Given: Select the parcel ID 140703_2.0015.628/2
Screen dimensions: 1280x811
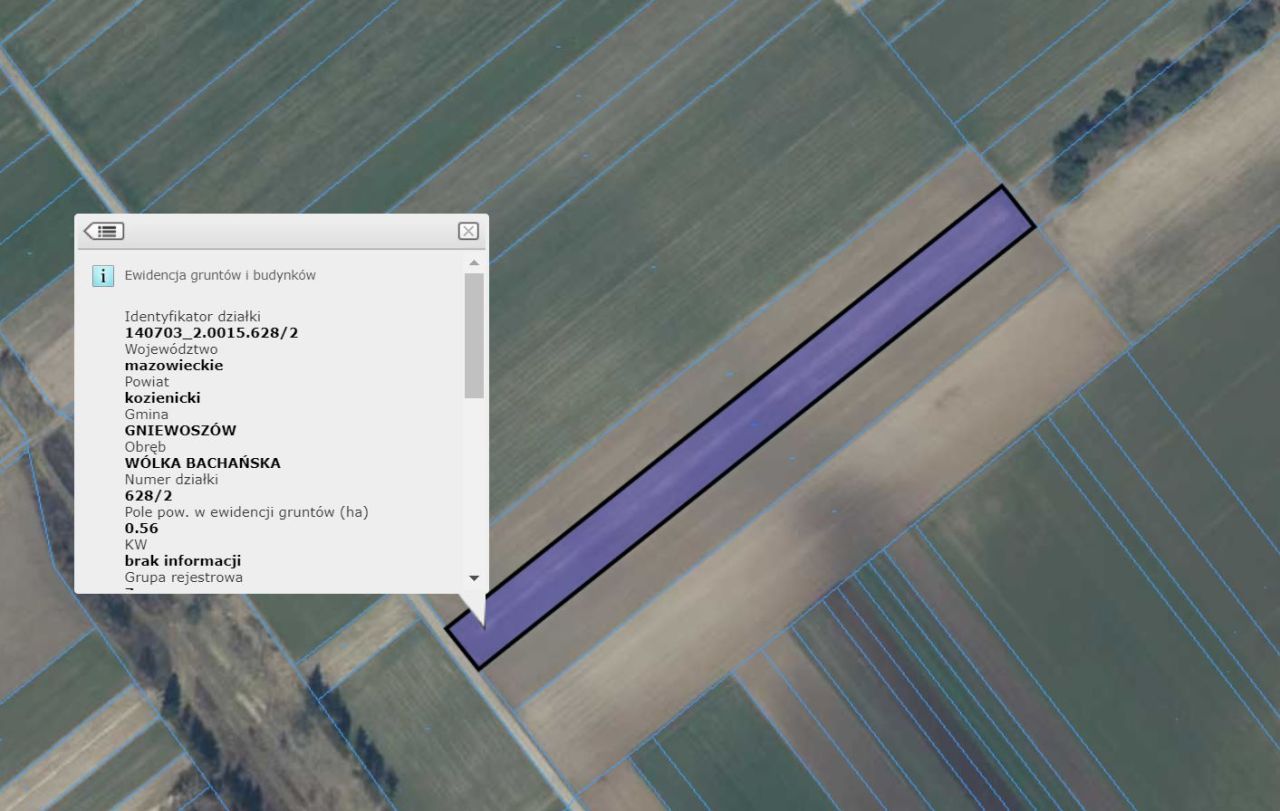Looking at the screenshot, I should (211, 332).
